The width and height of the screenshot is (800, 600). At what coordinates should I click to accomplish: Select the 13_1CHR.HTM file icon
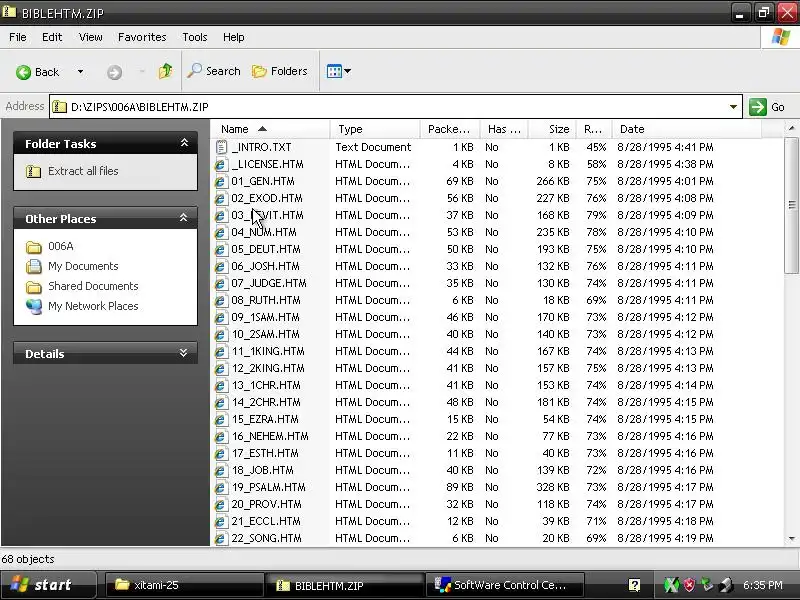tap(221, 385)
